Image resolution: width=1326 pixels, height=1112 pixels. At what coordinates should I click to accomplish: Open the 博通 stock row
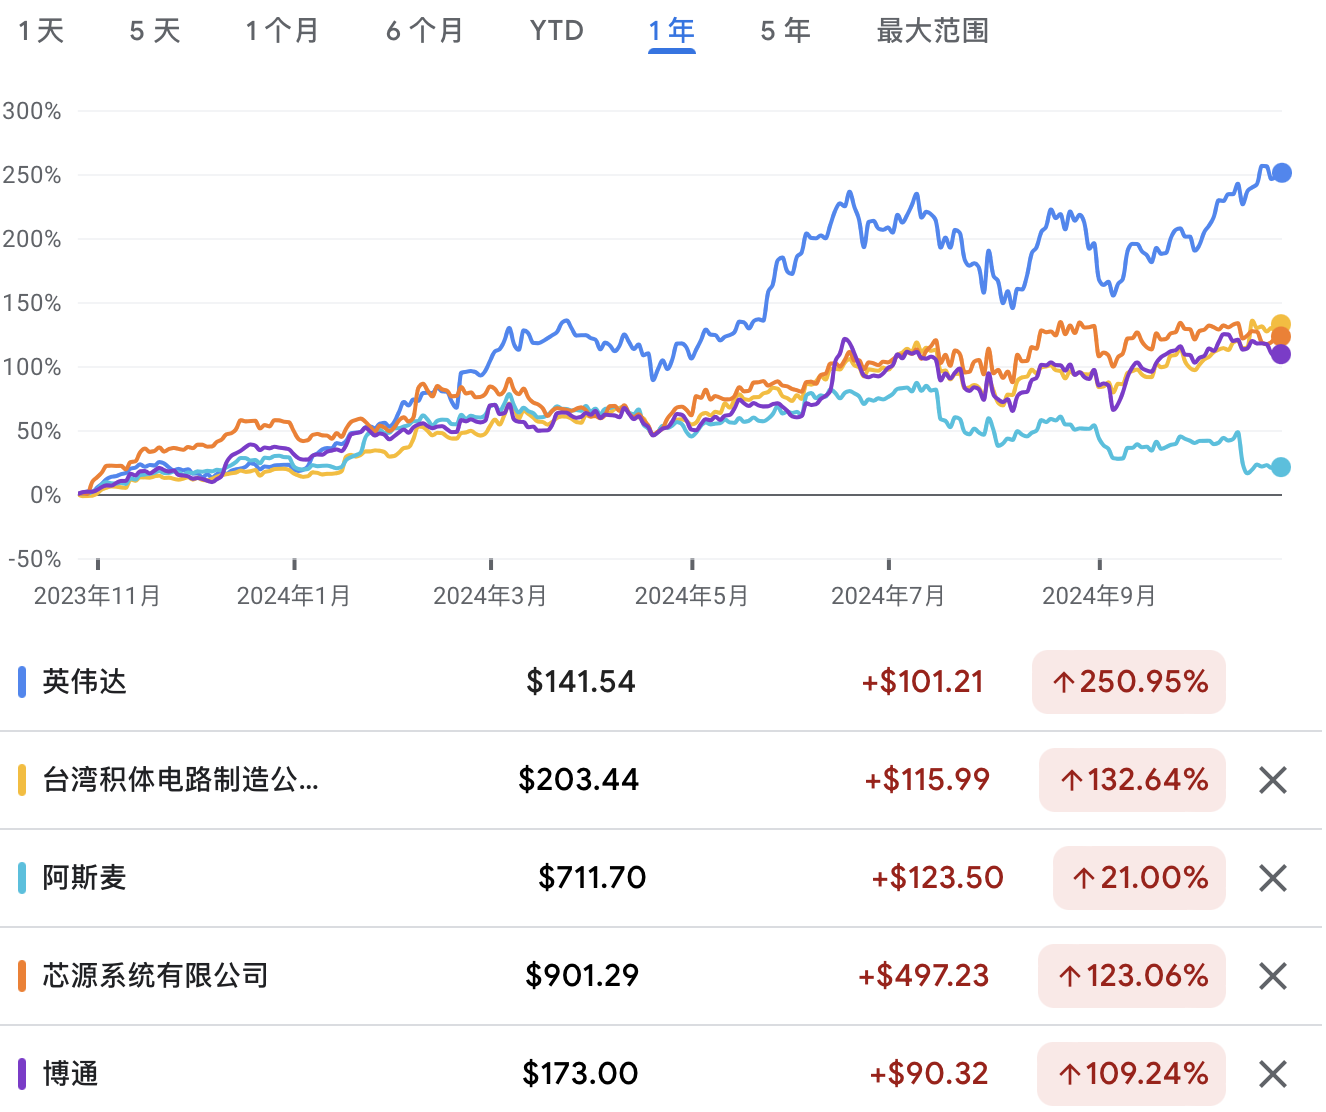click(x=661, y=1074)
